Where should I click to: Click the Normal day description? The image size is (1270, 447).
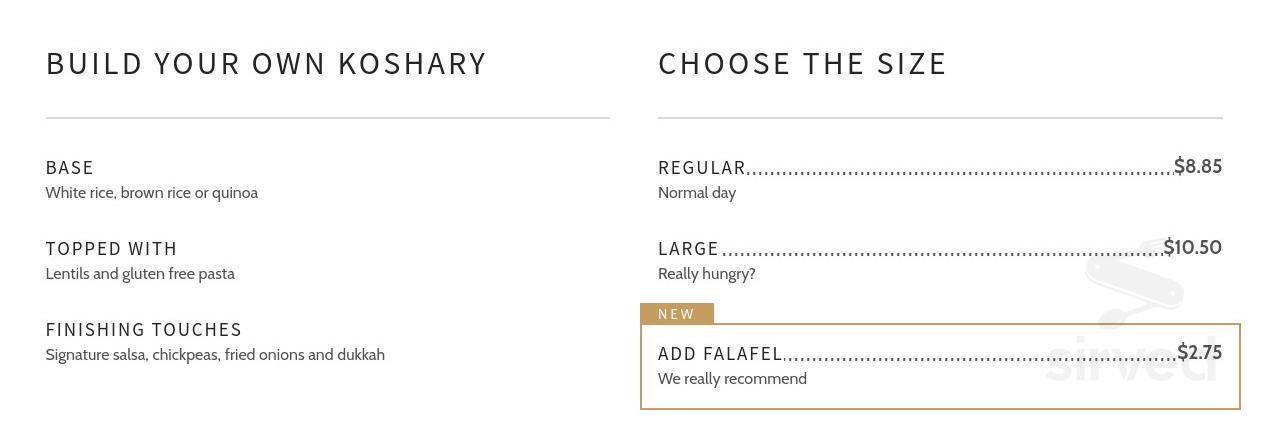click(697, 193)
